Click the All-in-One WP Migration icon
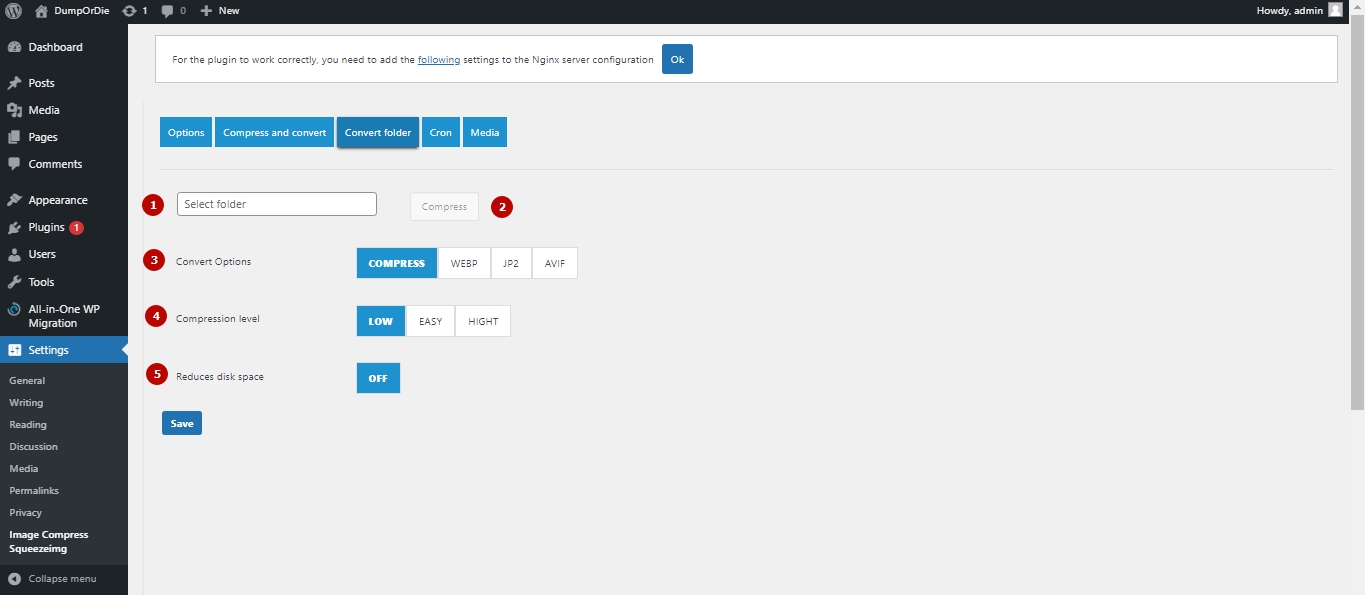This screenshot has width=1365, height=595. point(14,310)
